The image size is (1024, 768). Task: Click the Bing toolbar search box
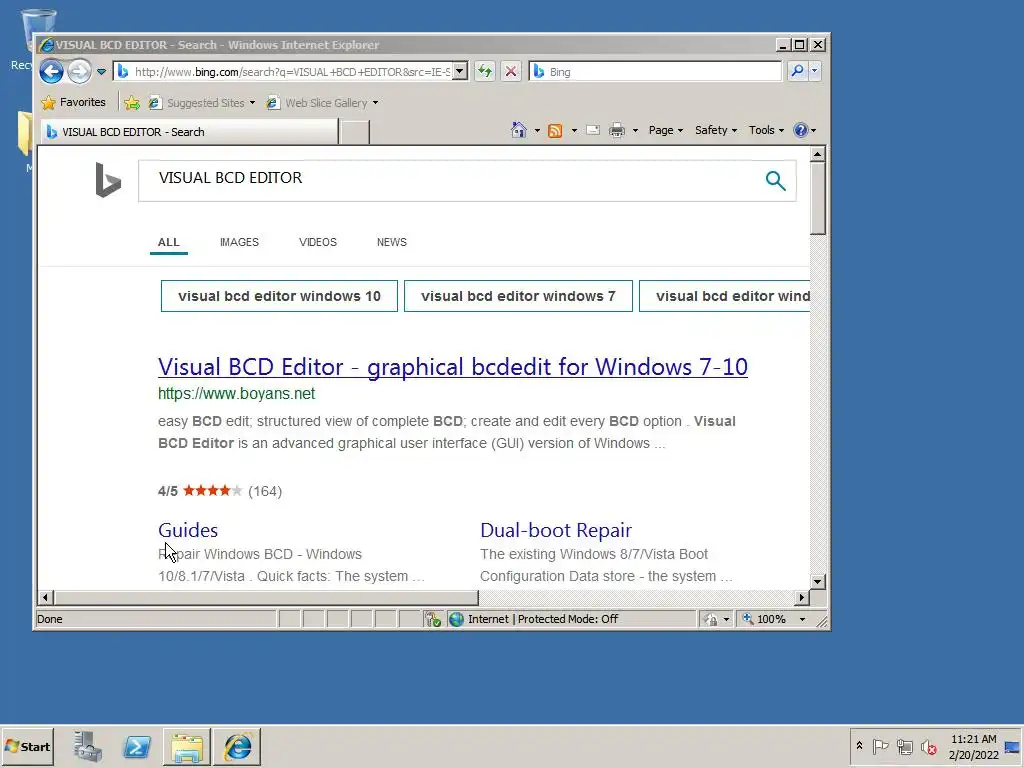click(655, 72)
